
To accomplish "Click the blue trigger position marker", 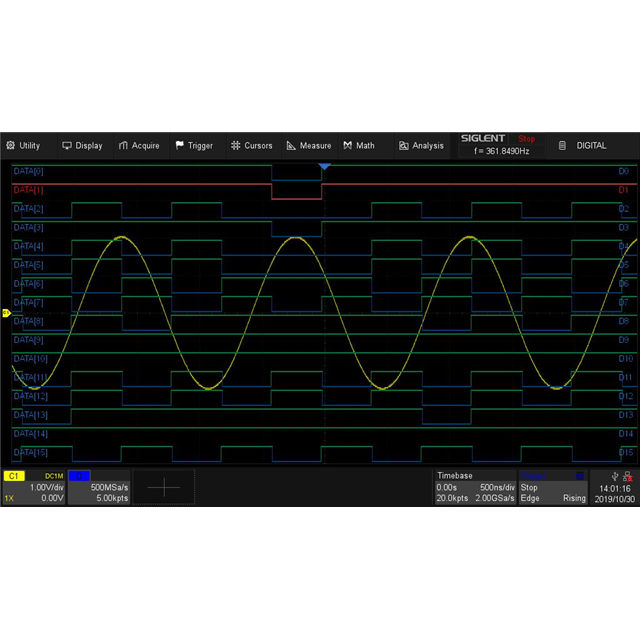I will 324,167.
